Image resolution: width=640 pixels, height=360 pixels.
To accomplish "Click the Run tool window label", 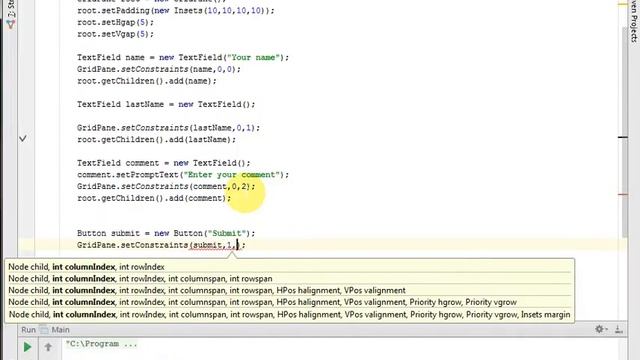I will [29, 329].
